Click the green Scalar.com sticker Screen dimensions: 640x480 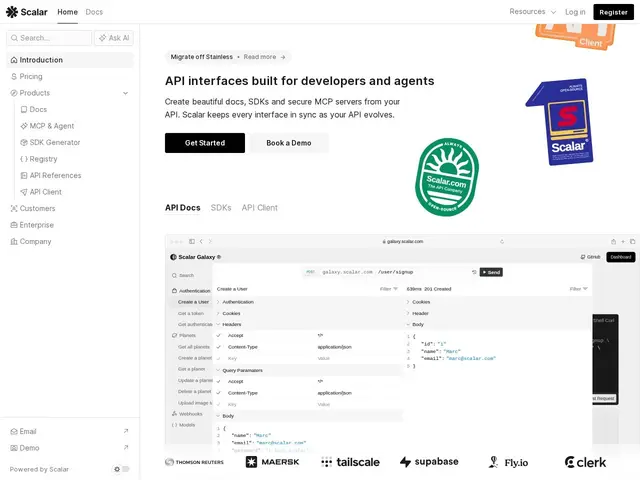447,177
